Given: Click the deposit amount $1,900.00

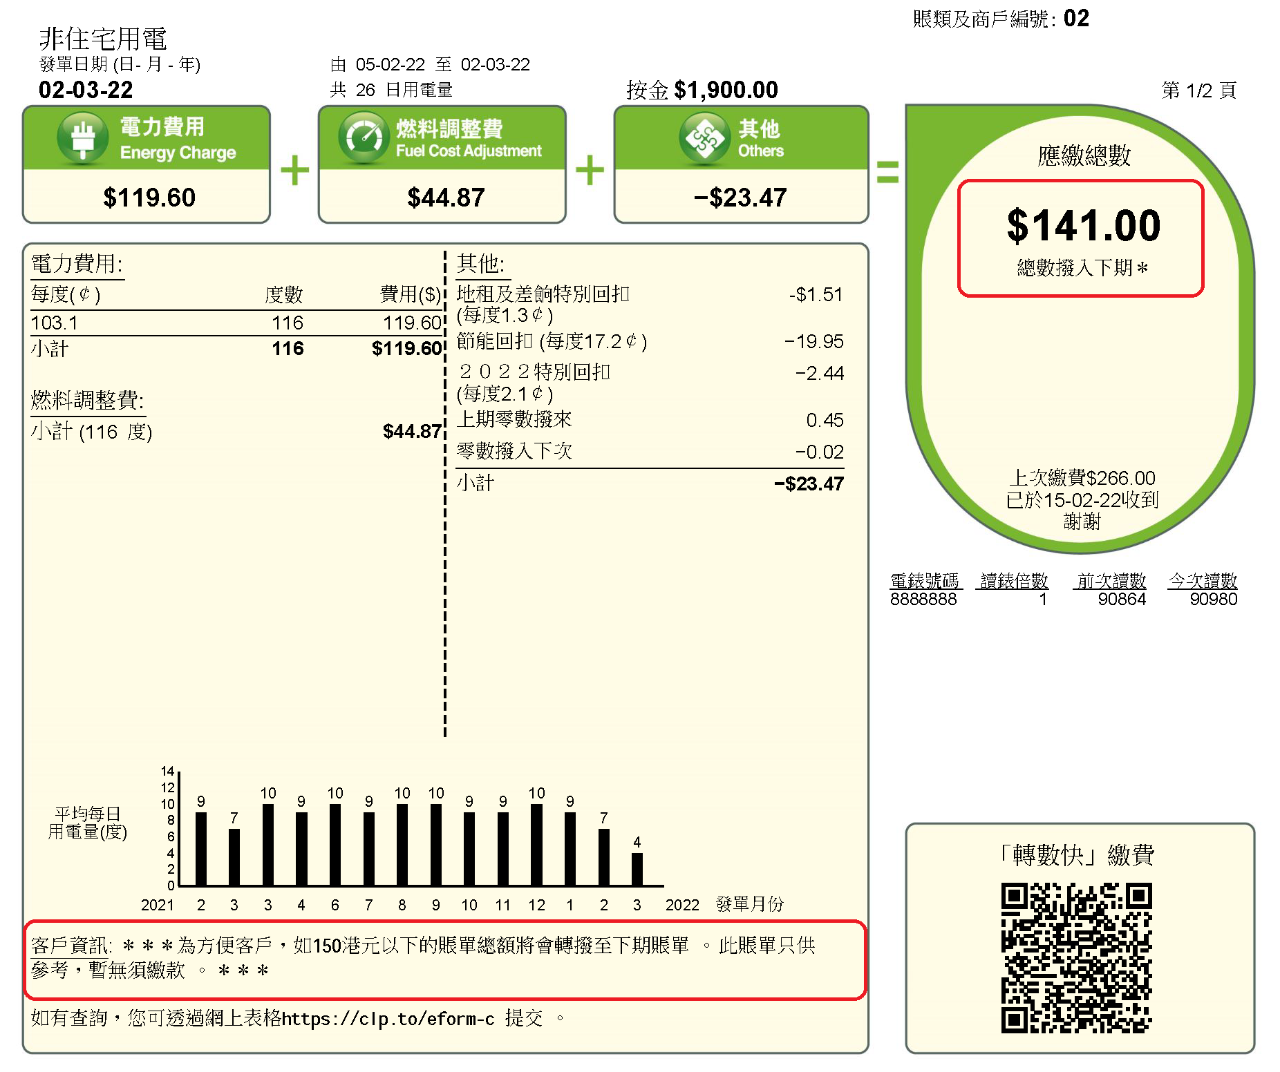Looking at the screenshot, I should coord(726,90).
